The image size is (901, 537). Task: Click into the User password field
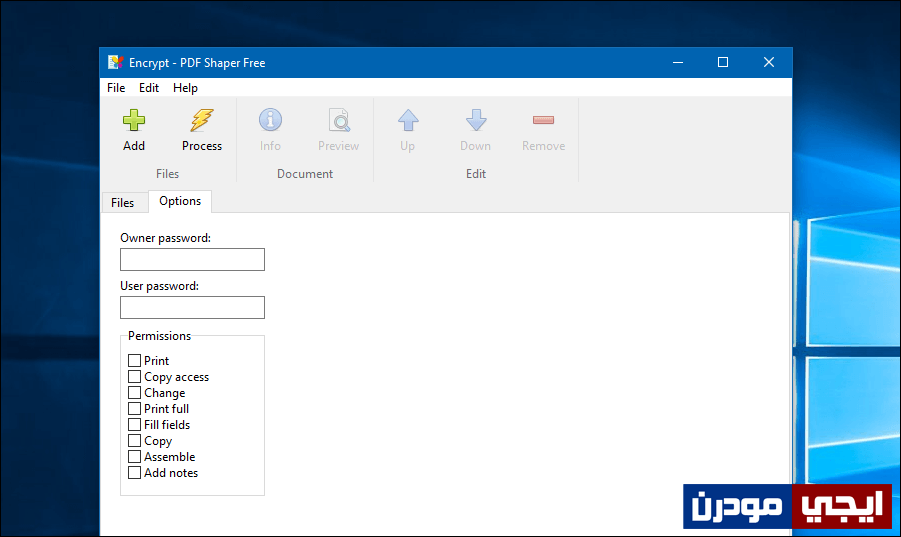(192, 308)
